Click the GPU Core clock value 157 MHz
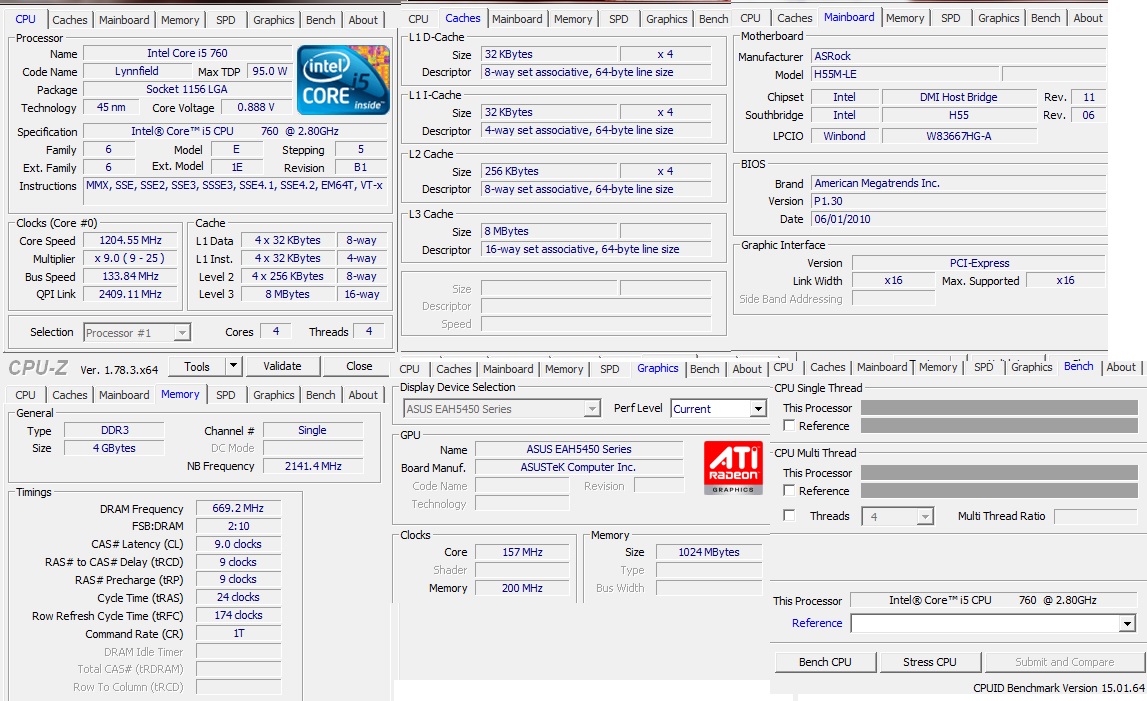The height and width of the screenshot is (701, 1147). pyautogui.click(x=522, y=552)
